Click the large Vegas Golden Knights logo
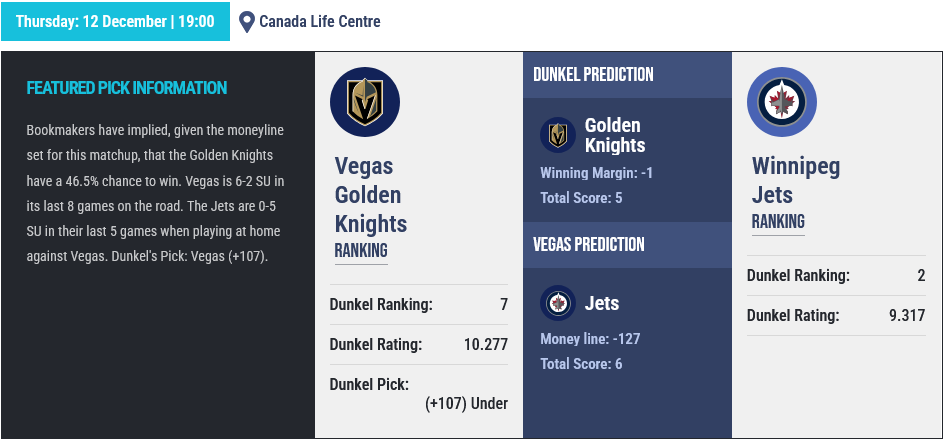Viewport: 944px width, 448px height. click(365, 101)
